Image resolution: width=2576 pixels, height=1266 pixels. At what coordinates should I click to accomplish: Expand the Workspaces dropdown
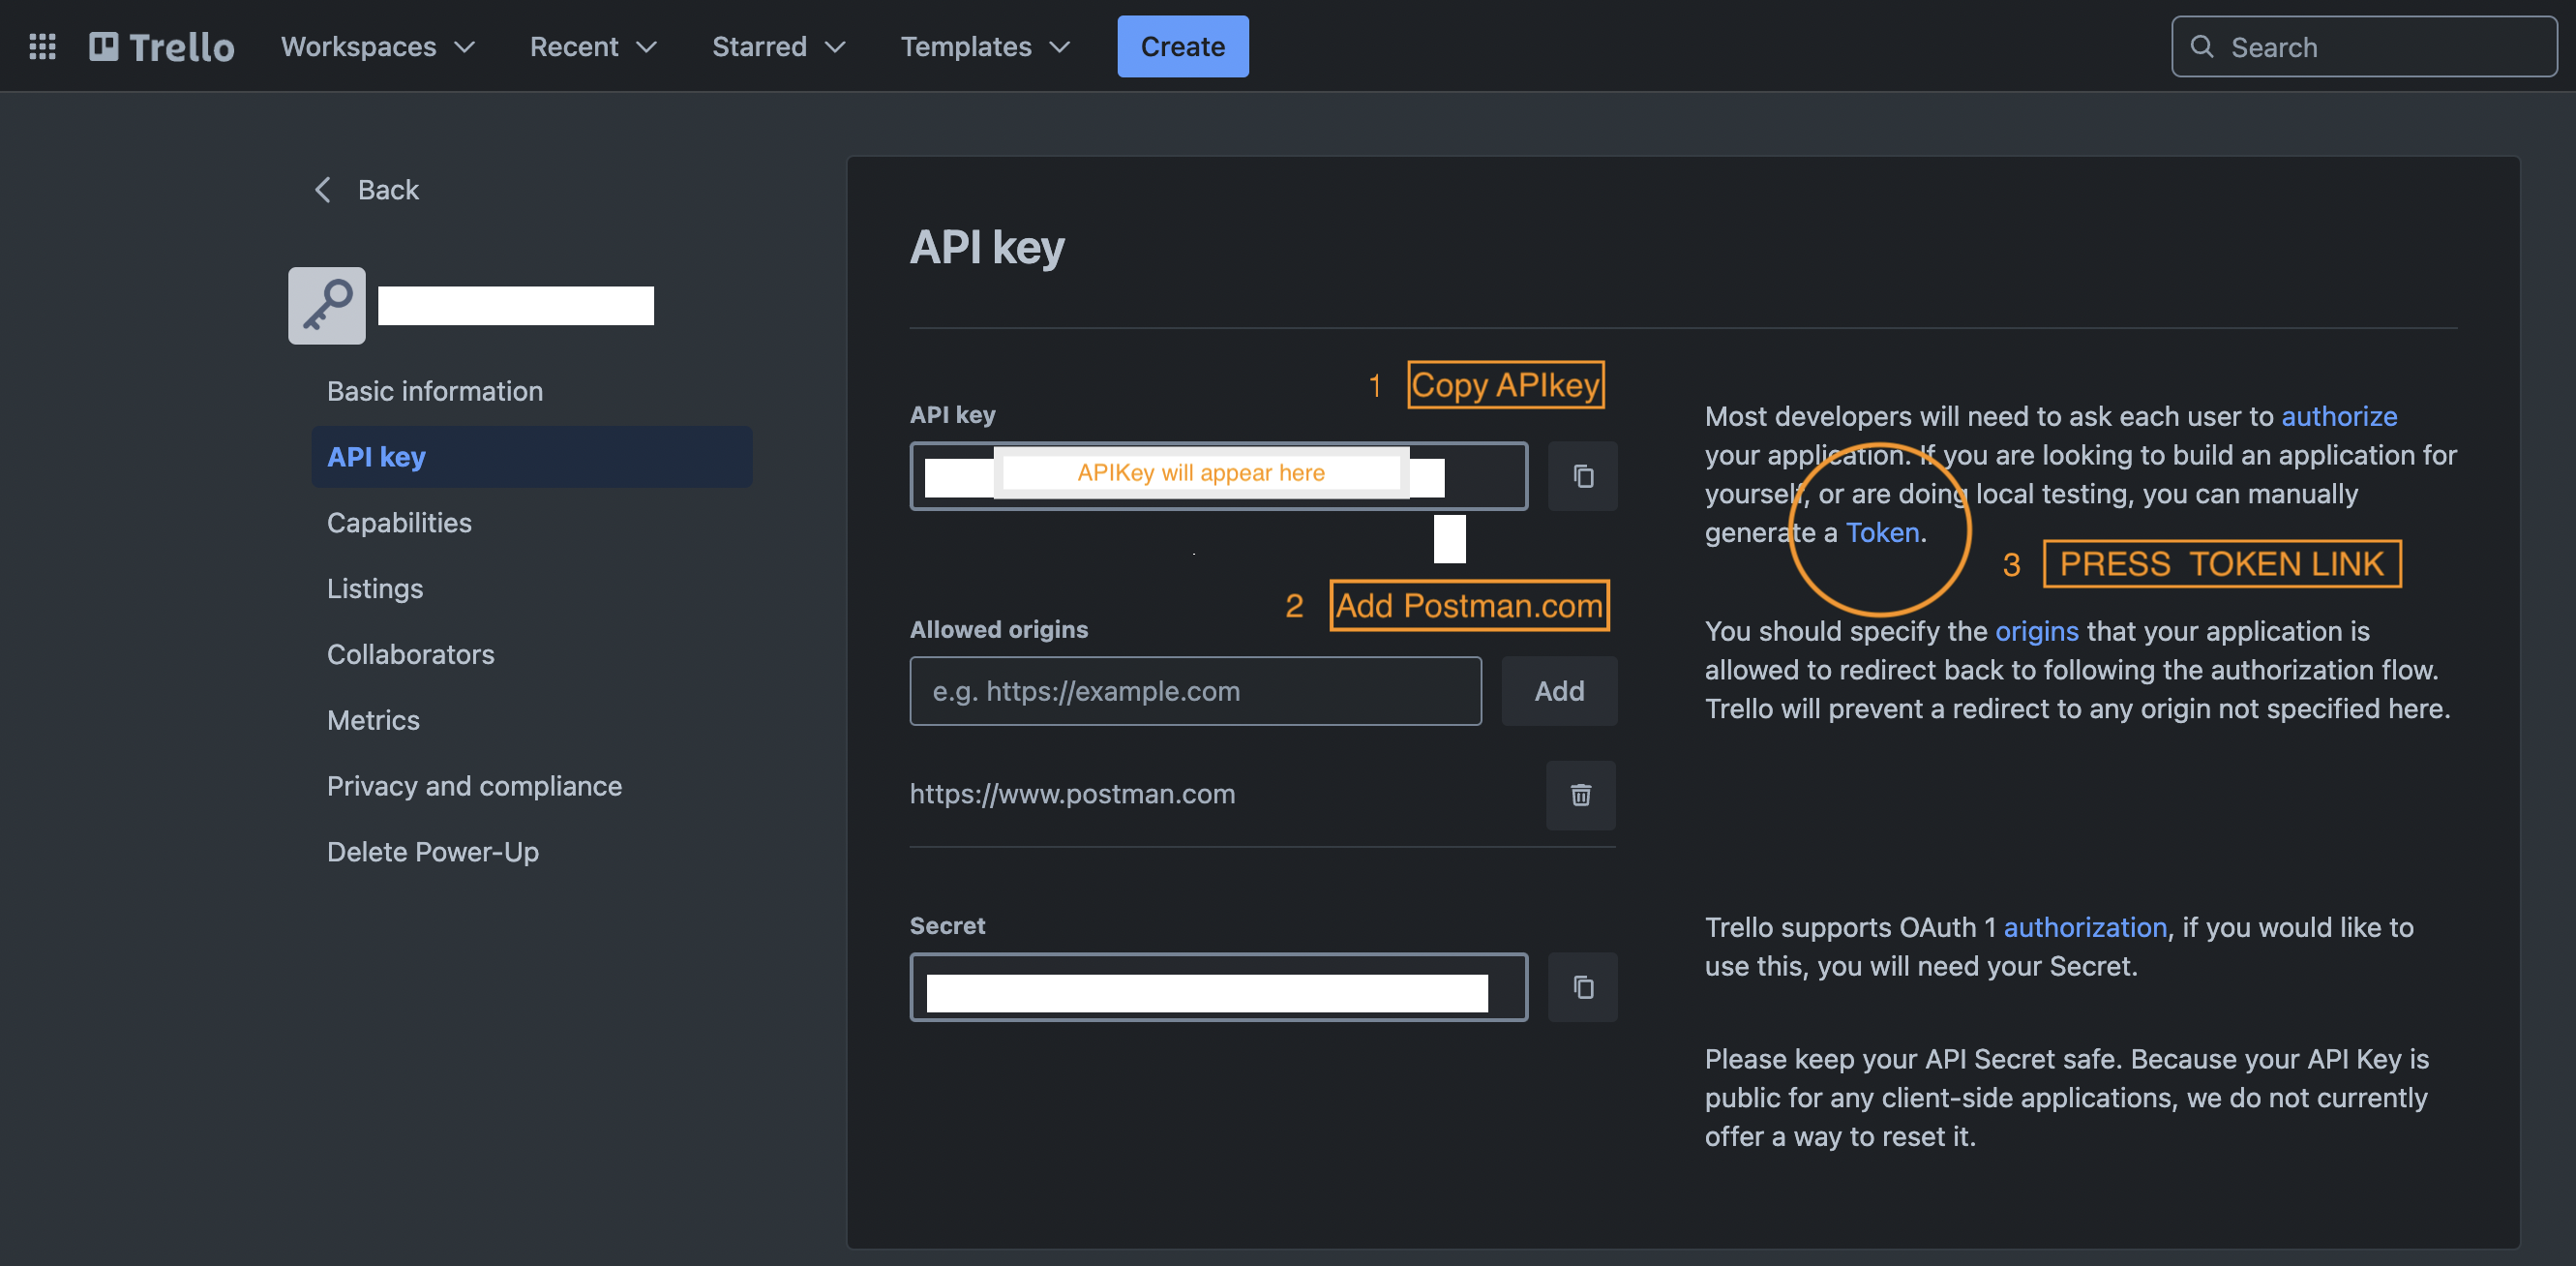[378, 46]
